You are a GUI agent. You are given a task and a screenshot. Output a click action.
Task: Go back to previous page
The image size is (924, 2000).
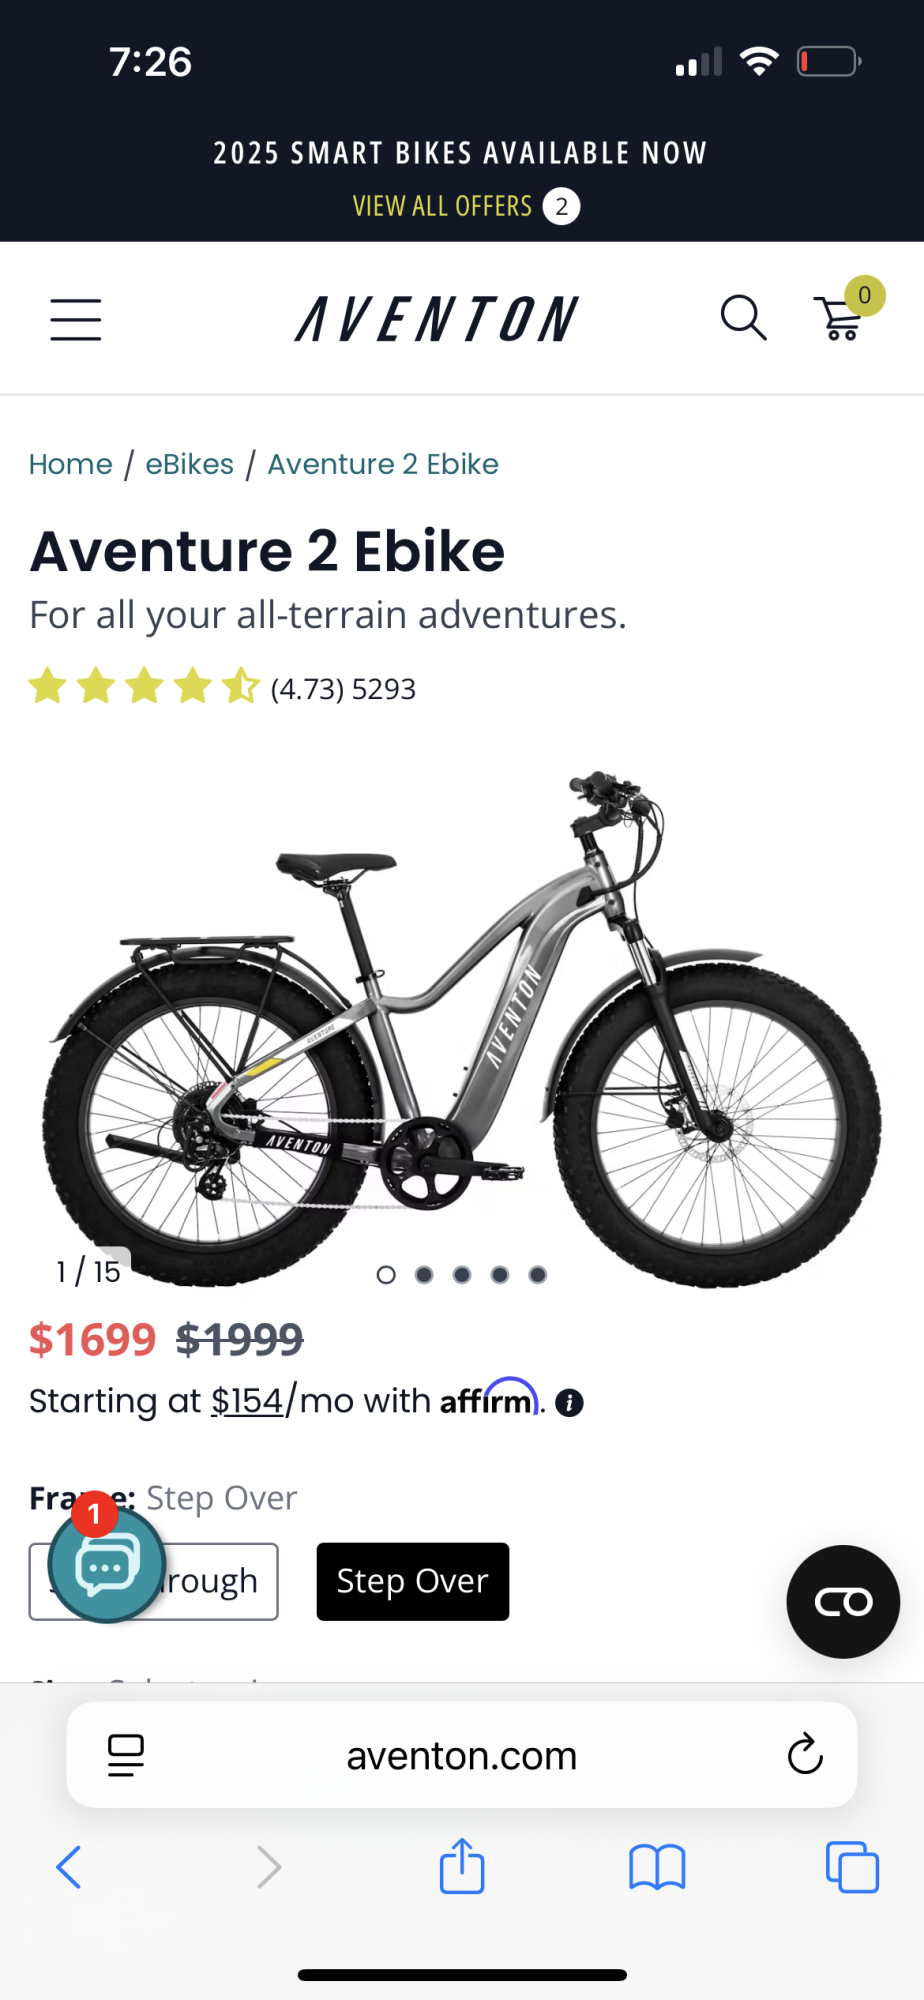(x=69, y=1866)
